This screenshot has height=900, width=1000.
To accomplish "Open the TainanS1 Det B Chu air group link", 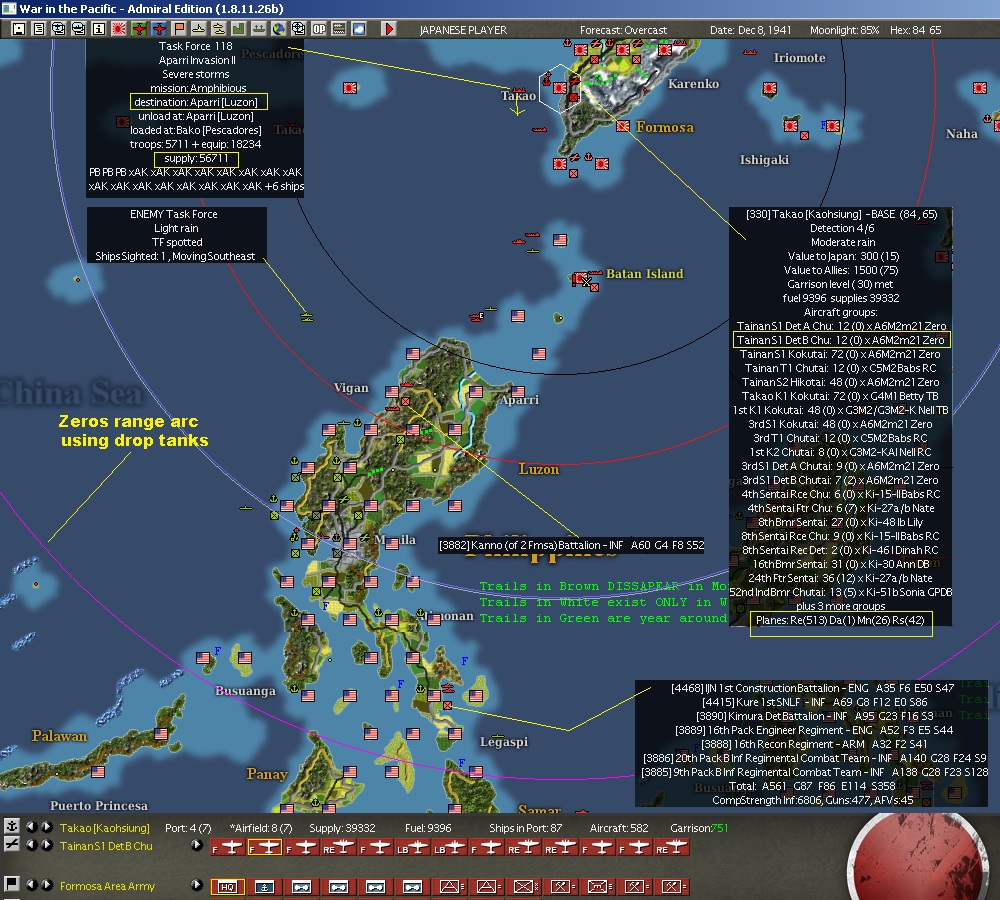I will [106, 846].
